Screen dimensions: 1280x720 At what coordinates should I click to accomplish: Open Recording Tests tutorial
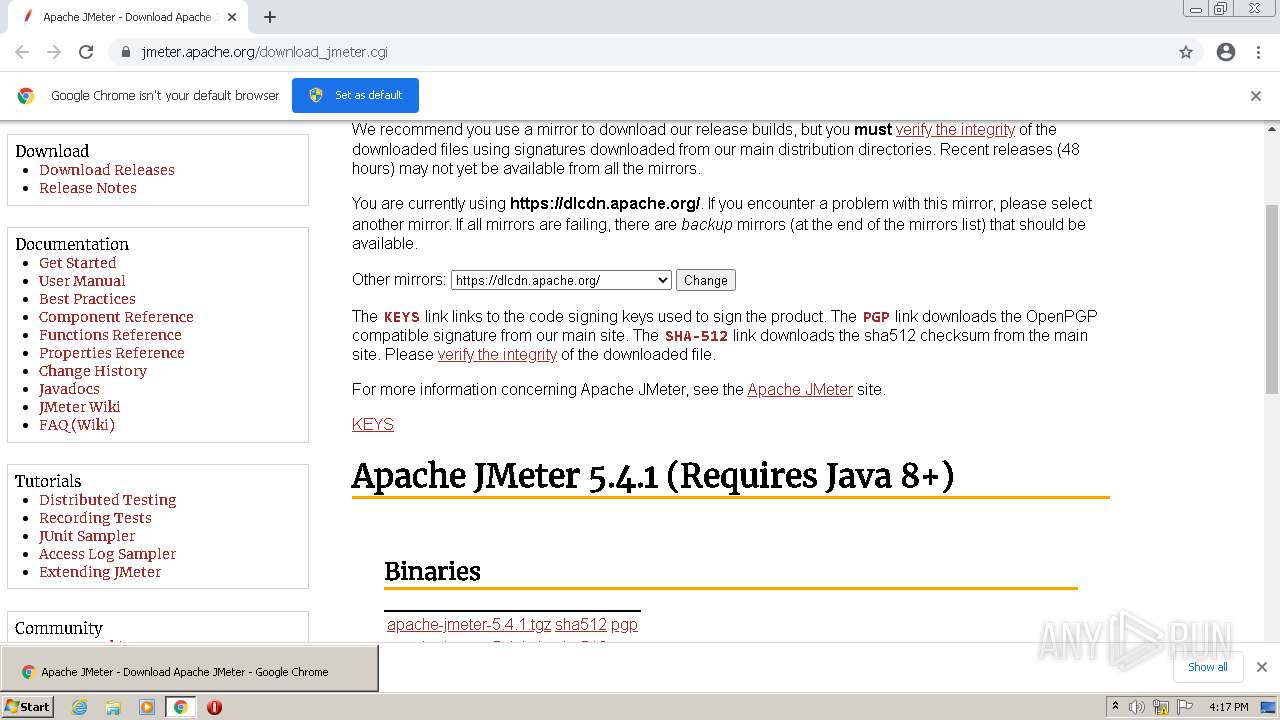[95, 518]
